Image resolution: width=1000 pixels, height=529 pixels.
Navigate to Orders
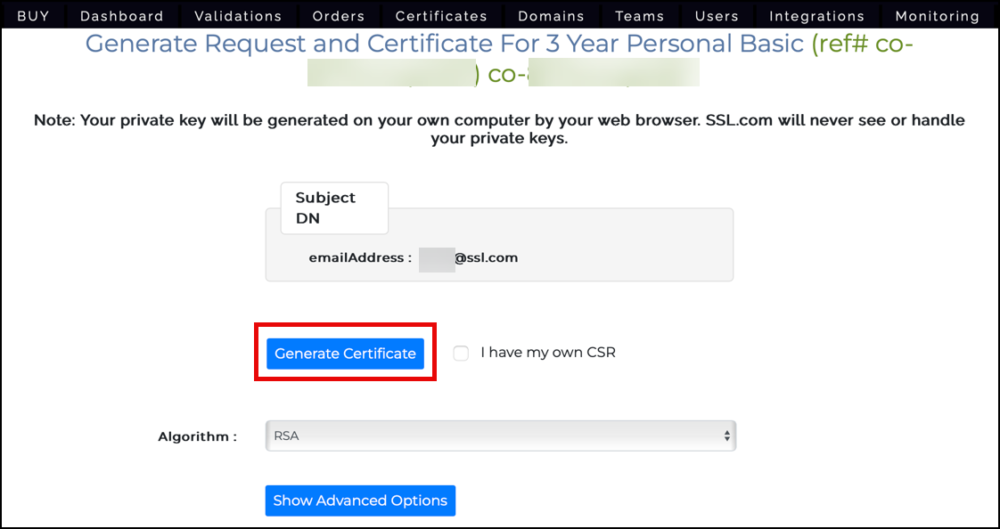click(x=338, y=16)
